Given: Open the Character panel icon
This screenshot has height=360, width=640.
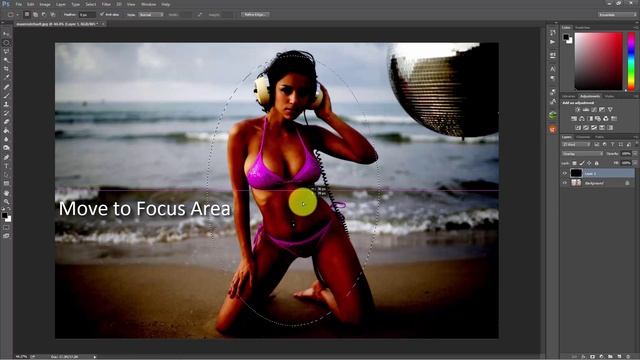Looking at the screenshot, I should (553, 69).
